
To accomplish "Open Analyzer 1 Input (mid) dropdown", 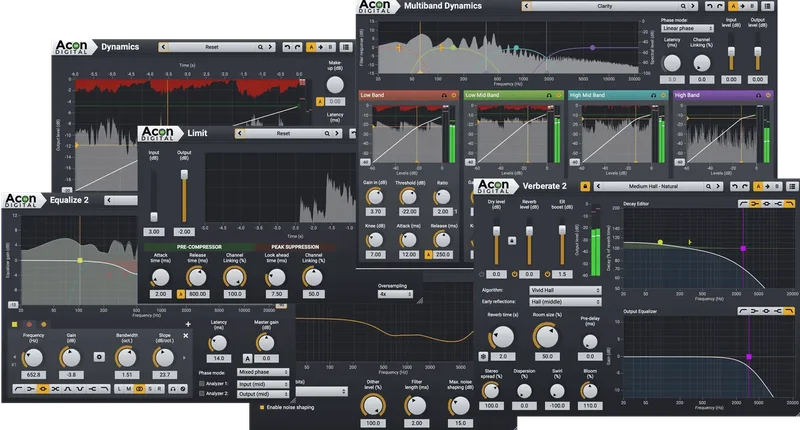I will (x=263, y=384).
